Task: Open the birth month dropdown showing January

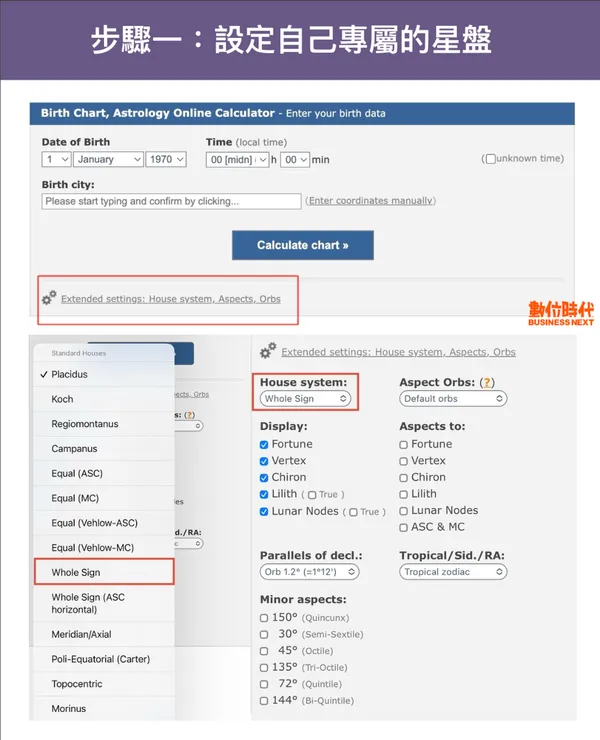Action: point(108,159)
